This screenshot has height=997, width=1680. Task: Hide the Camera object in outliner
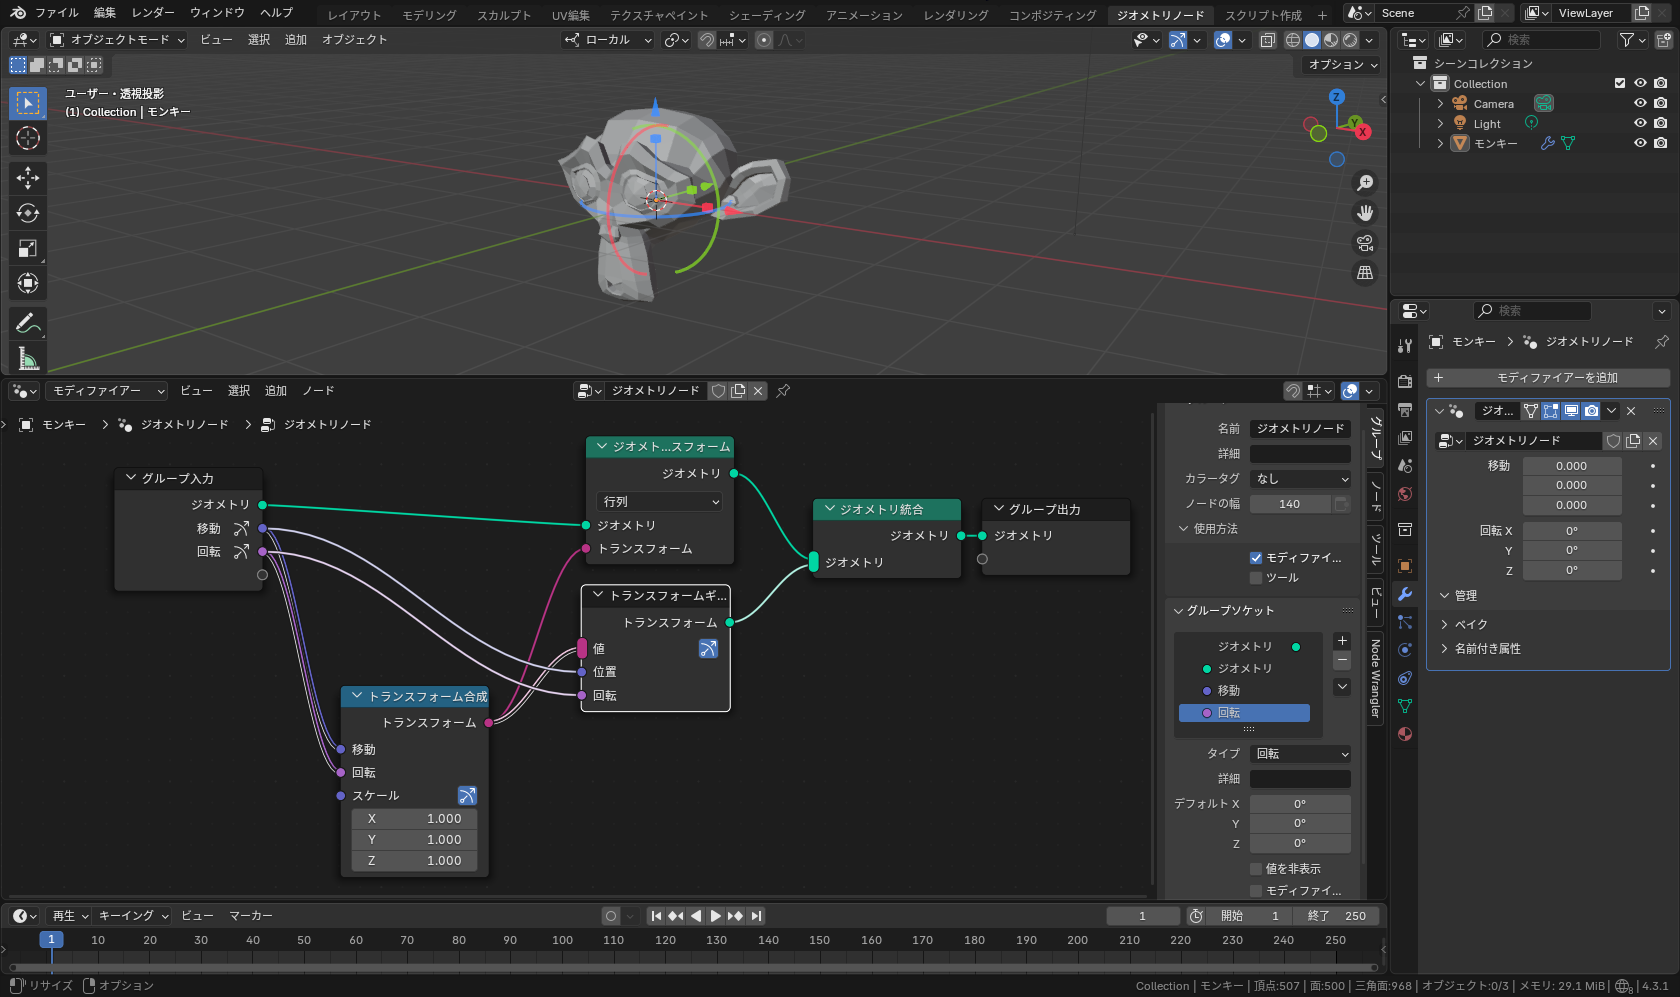(1640, 104)
